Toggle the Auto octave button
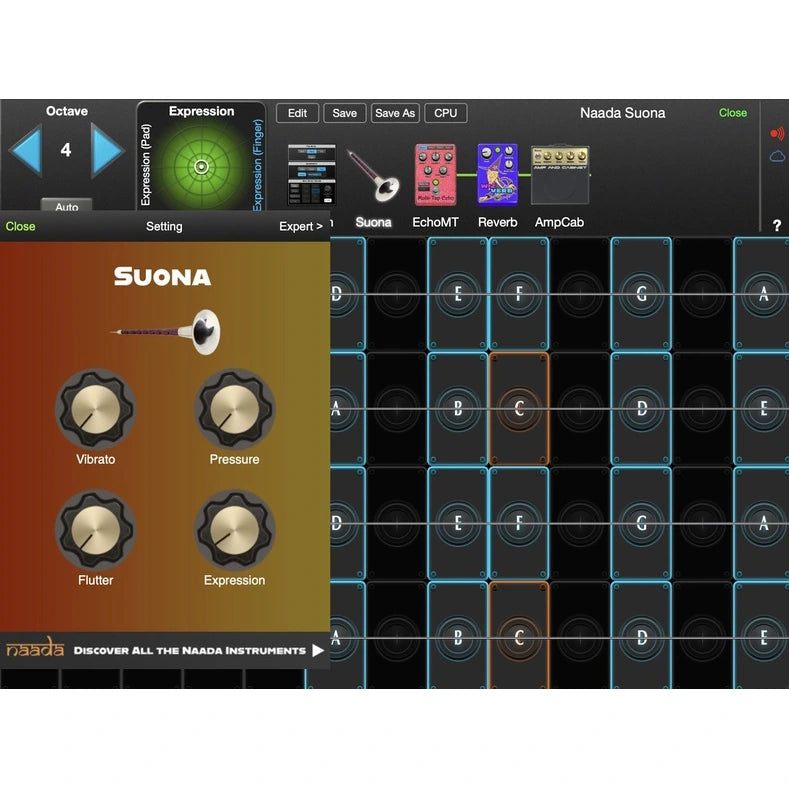Screen dimensions: 789x789 click(66, 205)
